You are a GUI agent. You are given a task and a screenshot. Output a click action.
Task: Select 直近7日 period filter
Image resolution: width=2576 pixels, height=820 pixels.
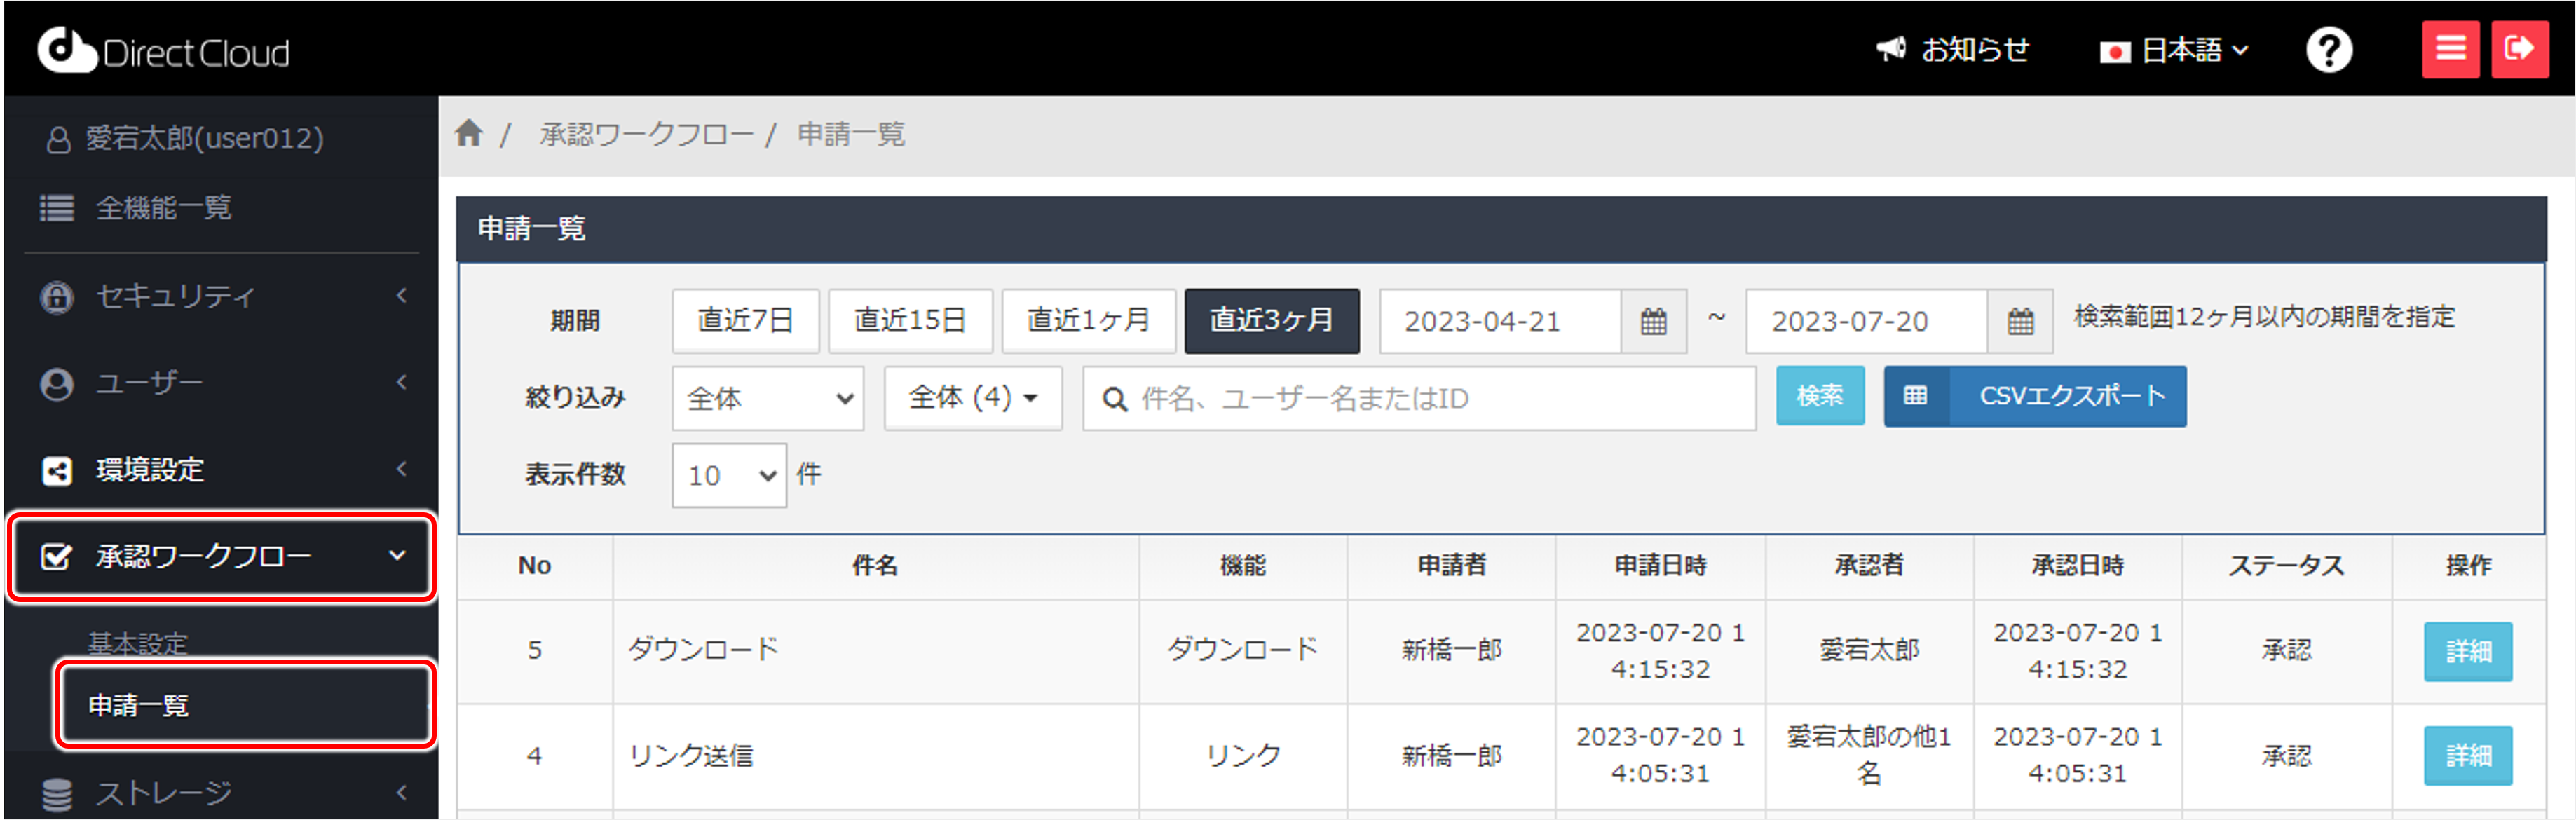click(745, 321)
